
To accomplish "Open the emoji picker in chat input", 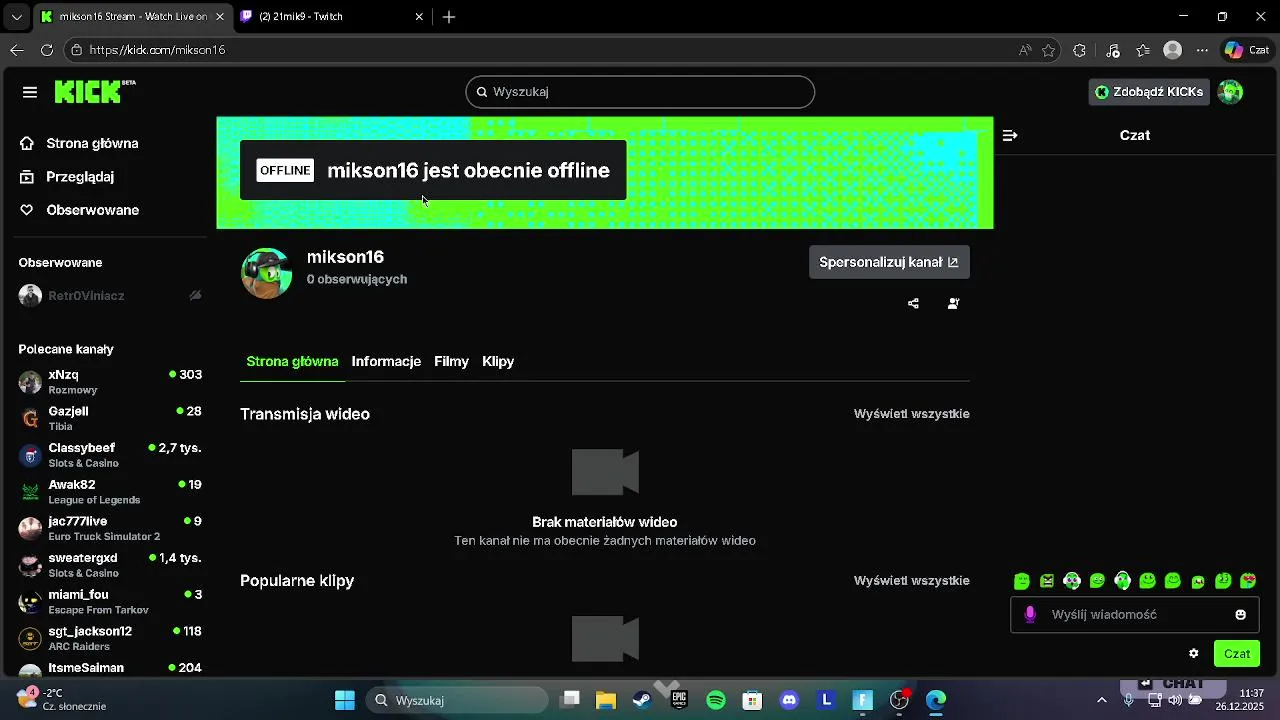I will point(1241,615).
